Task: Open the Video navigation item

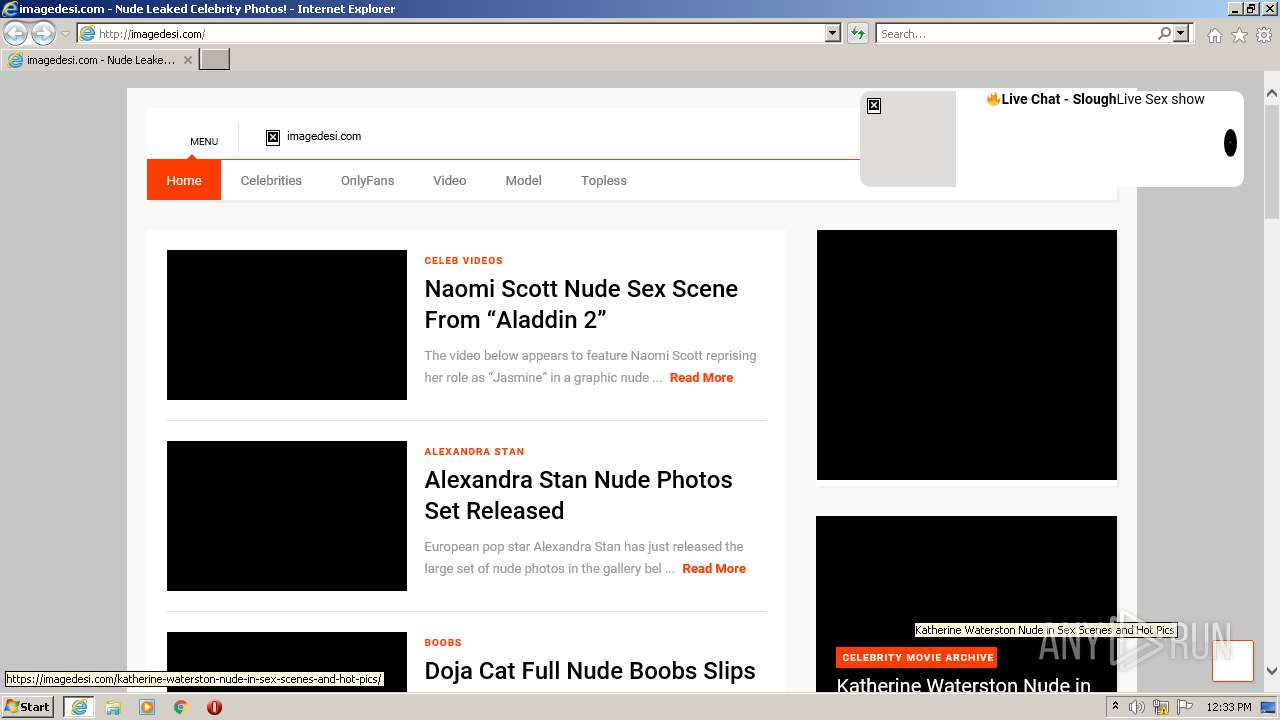Action: click(449, 180)
